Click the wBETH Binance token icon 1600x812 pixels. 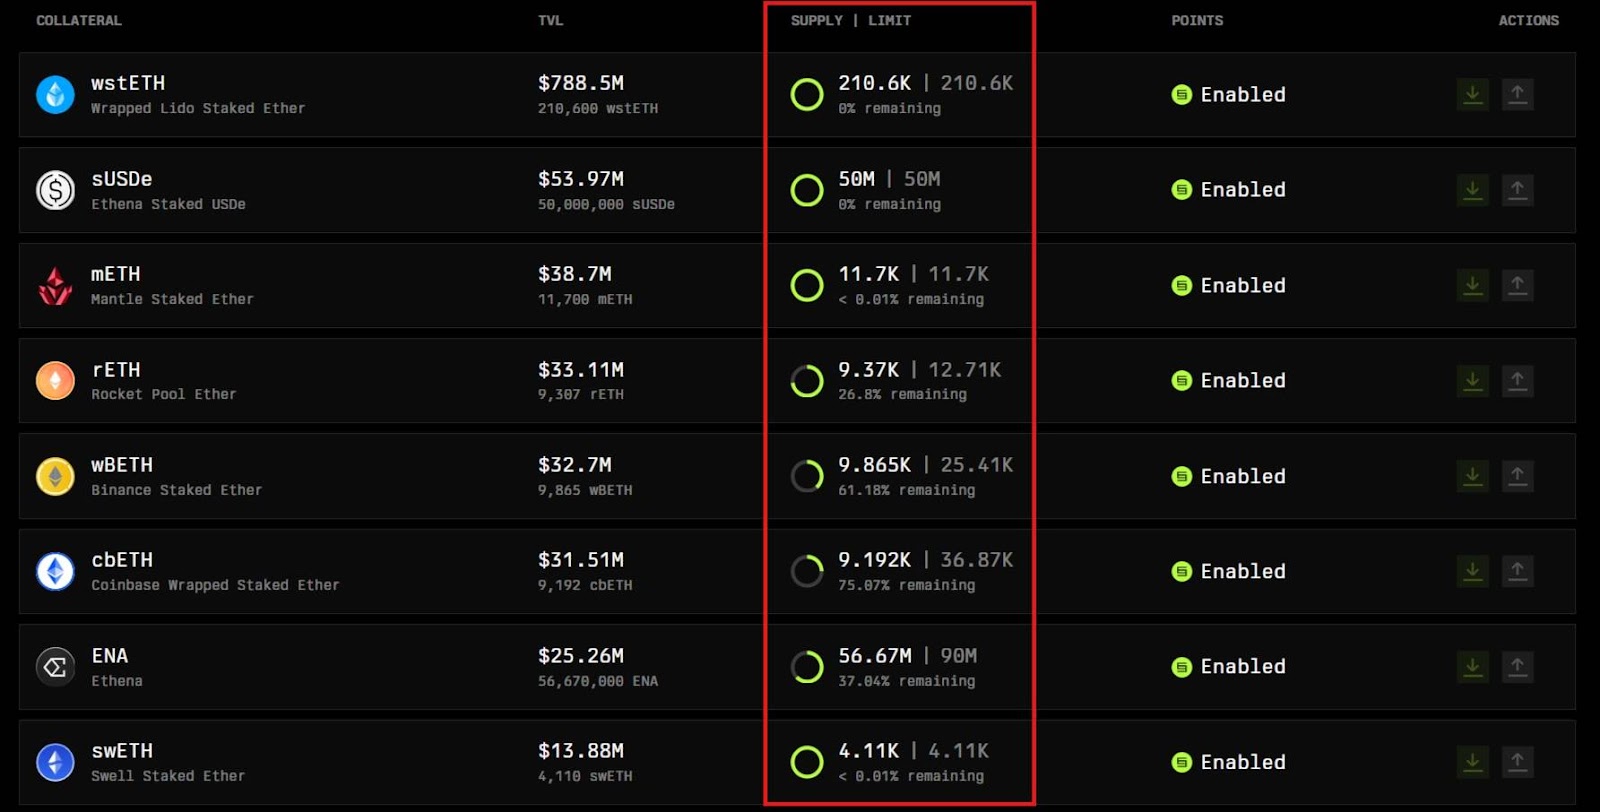click(55, 477)
